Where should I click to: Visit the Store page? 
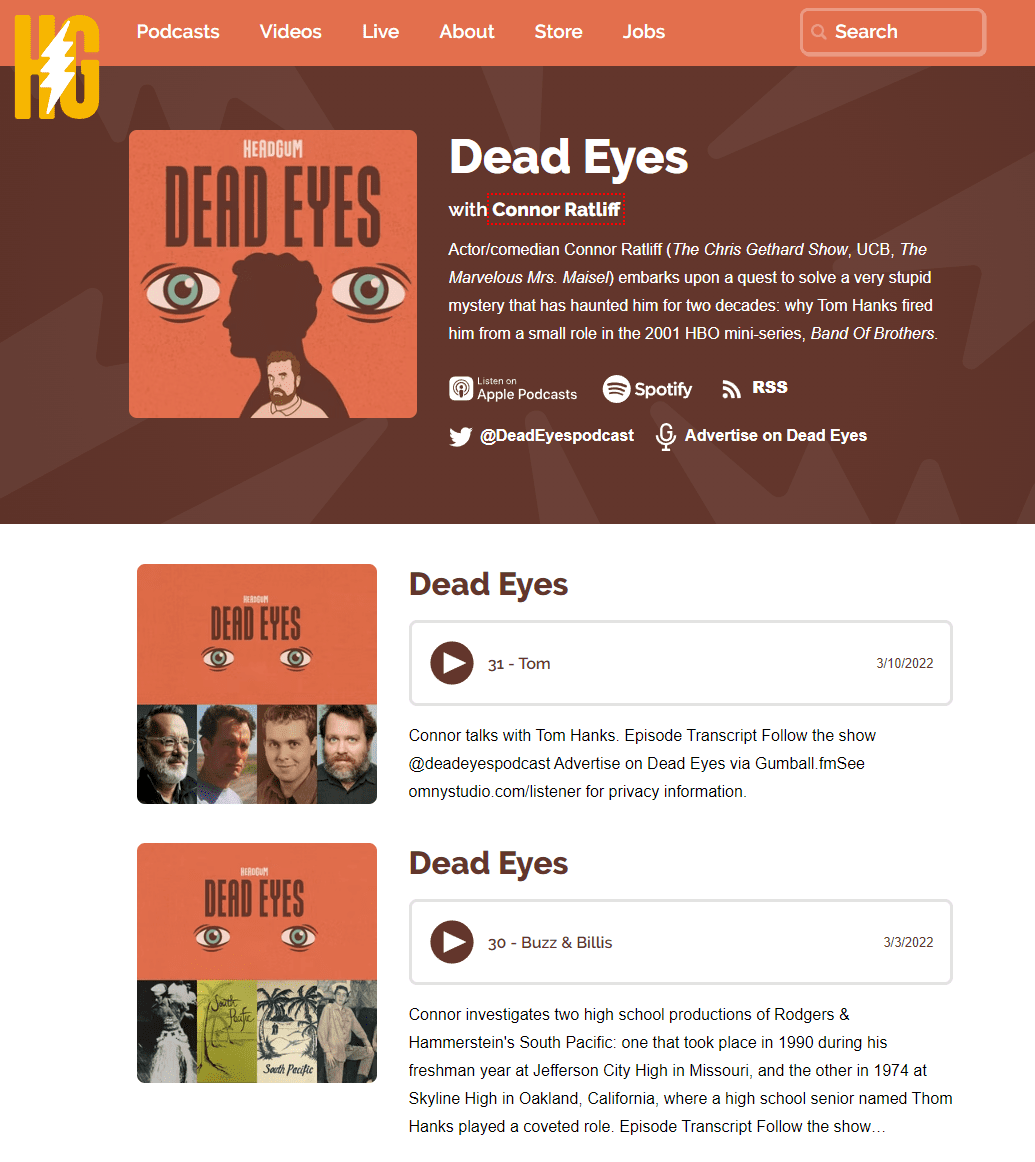[x=558, y=32]
